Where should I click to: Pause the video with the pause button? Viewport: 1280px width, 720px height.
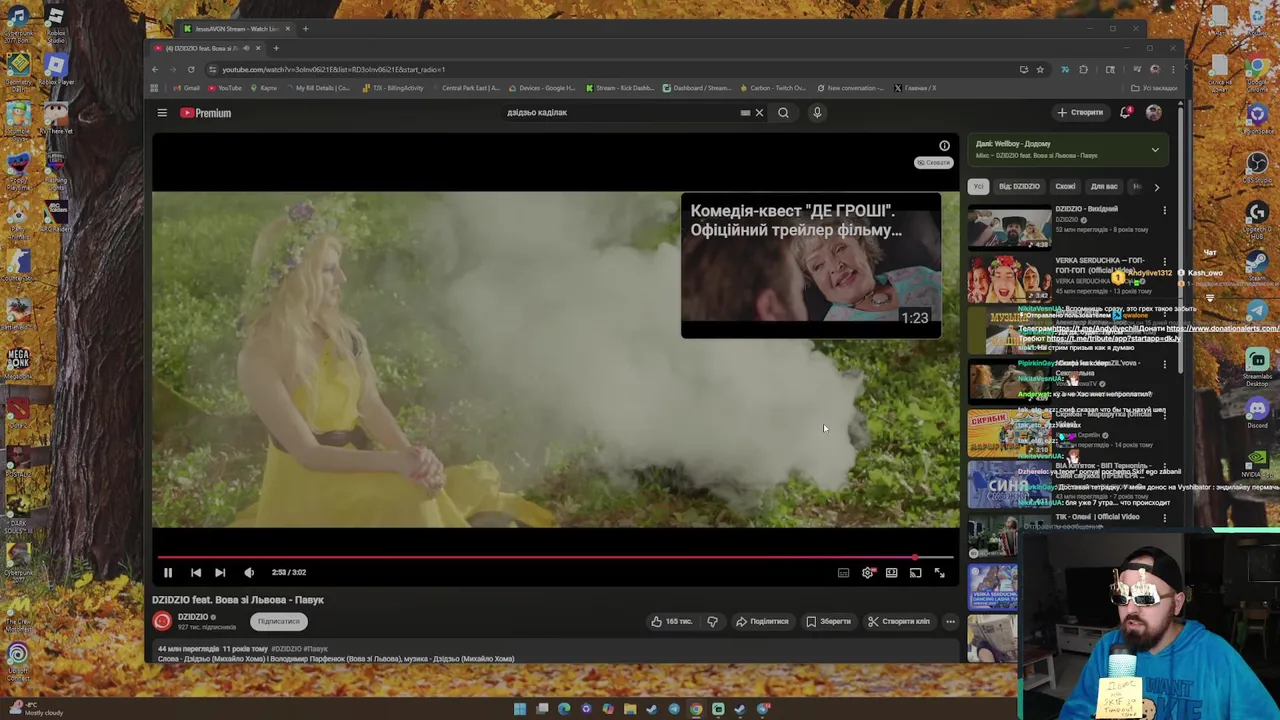point(168,572)
